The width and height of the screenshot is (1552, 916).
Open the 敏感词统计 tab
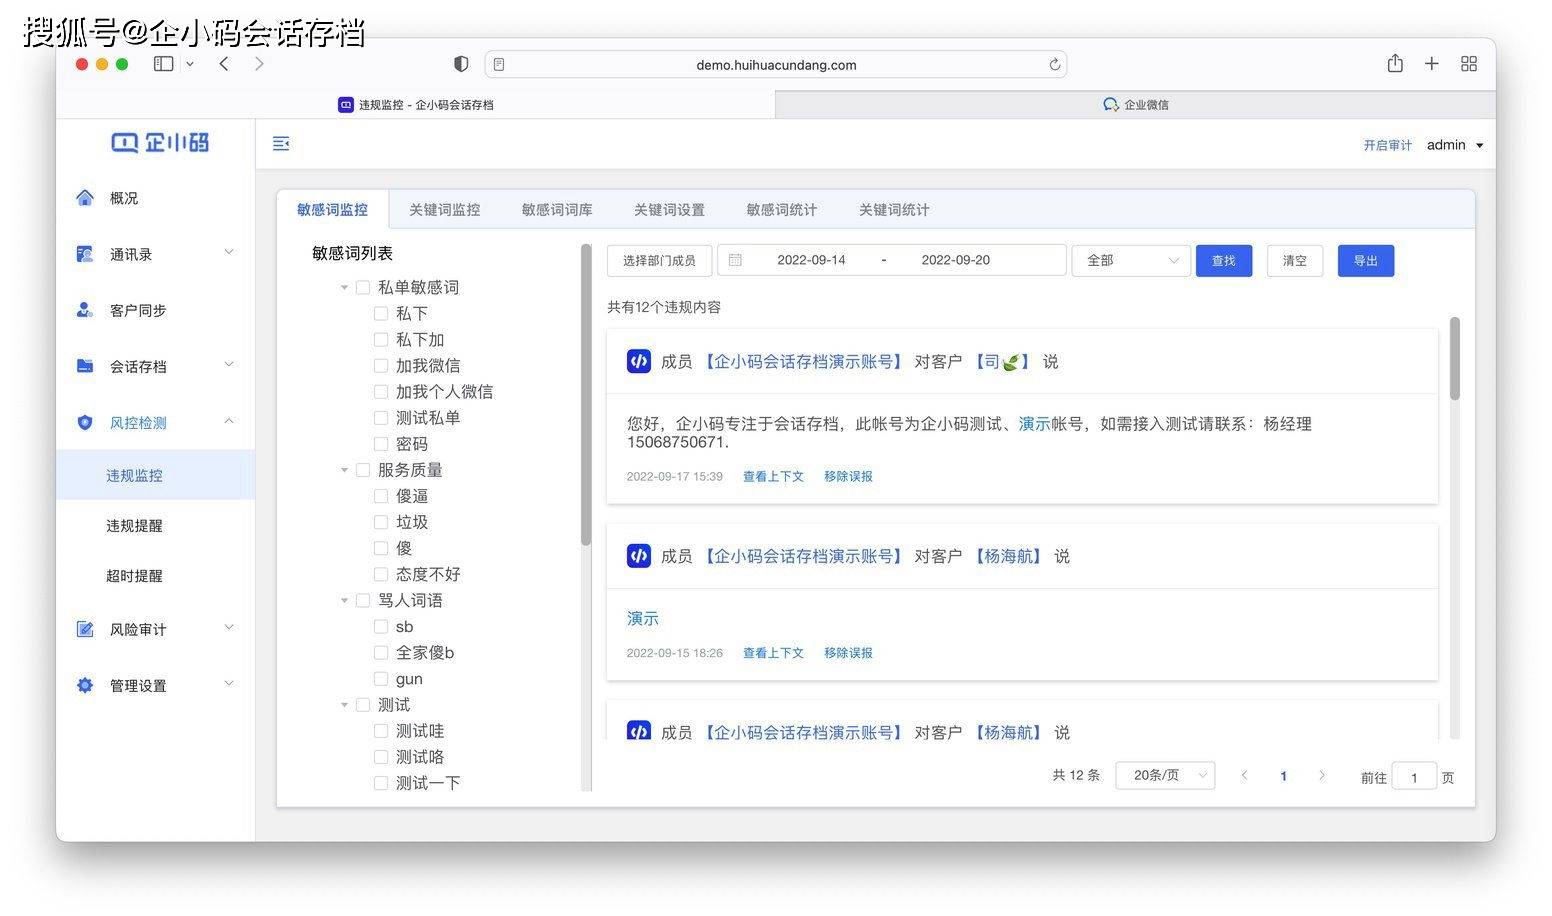pos(781,210)
